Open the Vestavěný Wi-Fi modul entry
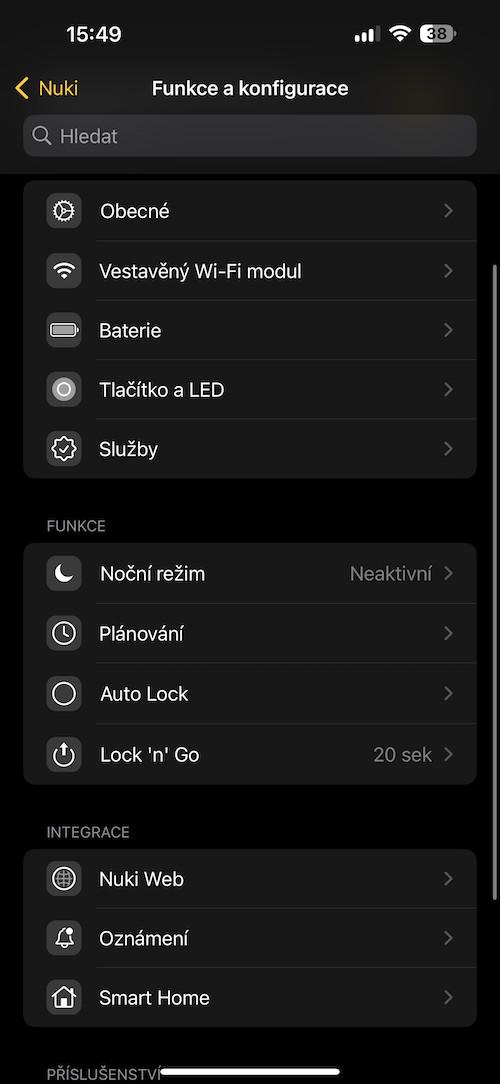Image resolution: width=500 pixels, height=1084 pixels. point(250,270)
